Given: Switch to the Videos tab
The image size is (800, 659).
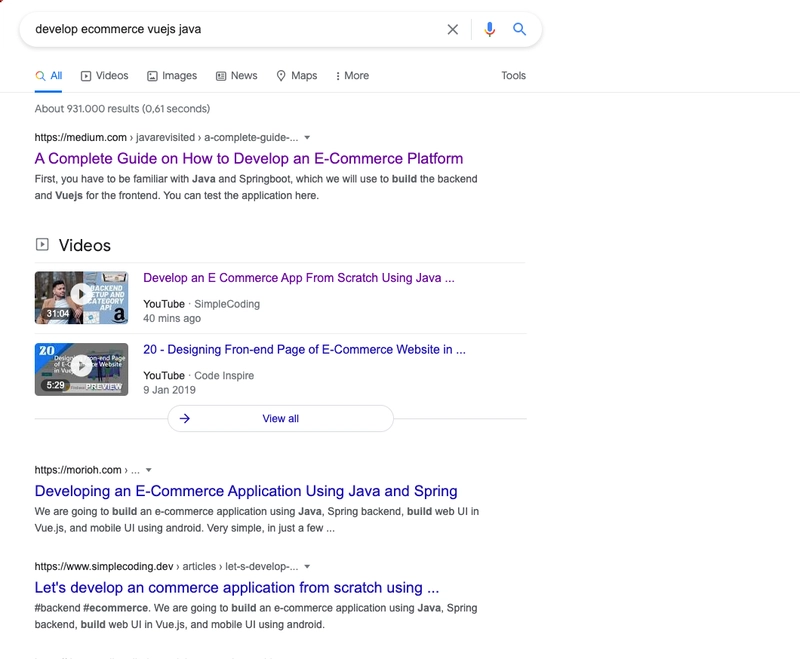Looking at the screenshot, I should click(x=105, y=76).
